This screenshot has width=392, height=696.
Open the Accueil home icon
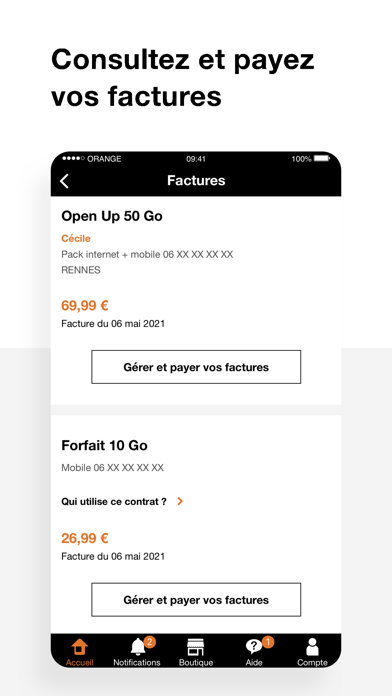pos(79,647)
